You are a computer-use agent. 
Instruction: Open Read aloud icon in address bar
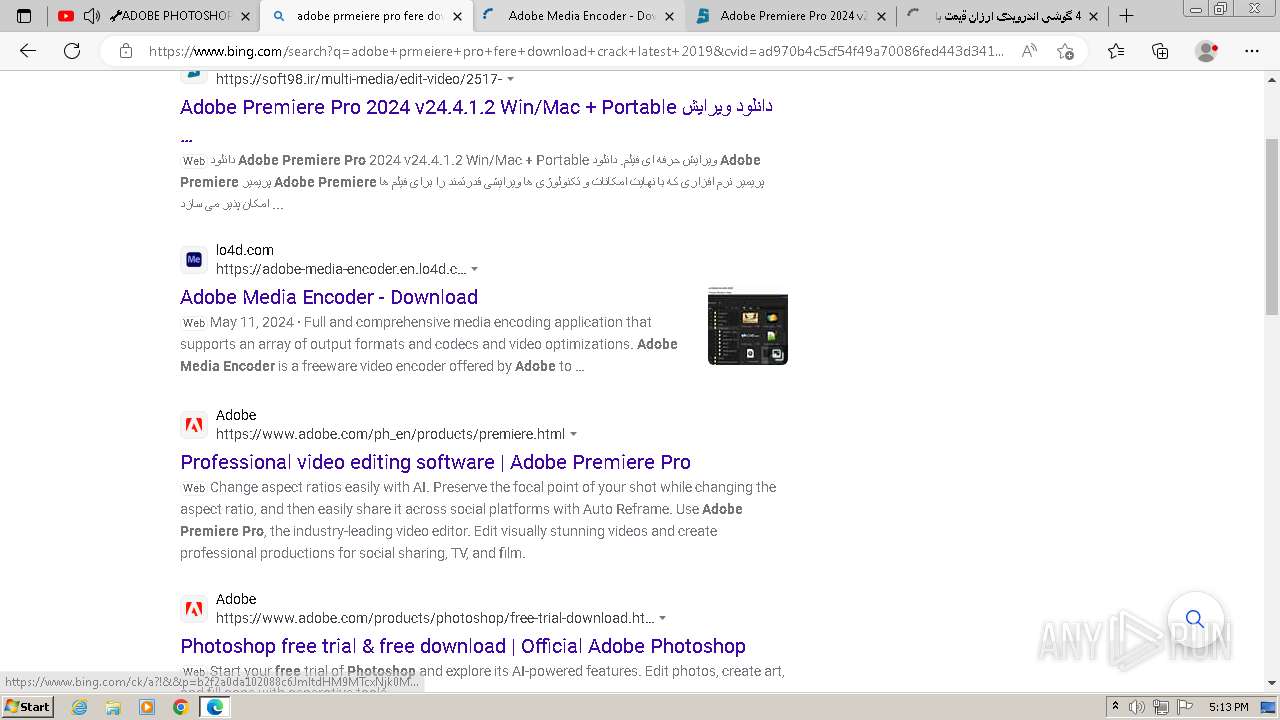pyautogui.click(x=1029, y=51)
